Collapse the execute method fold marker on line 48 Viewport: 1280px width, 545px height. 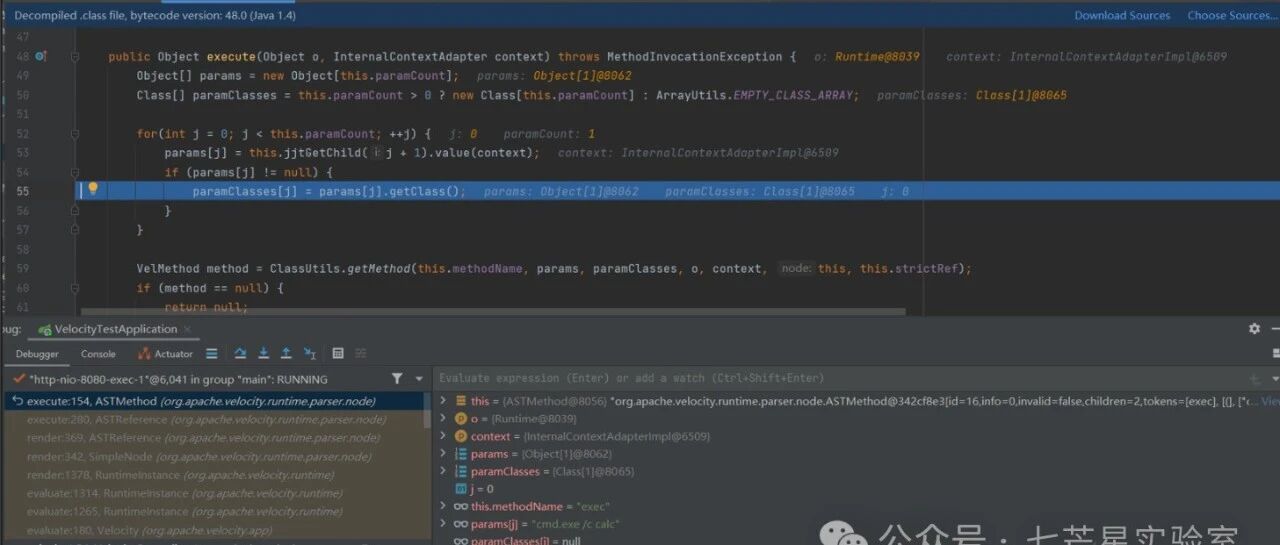coord(75,57)
